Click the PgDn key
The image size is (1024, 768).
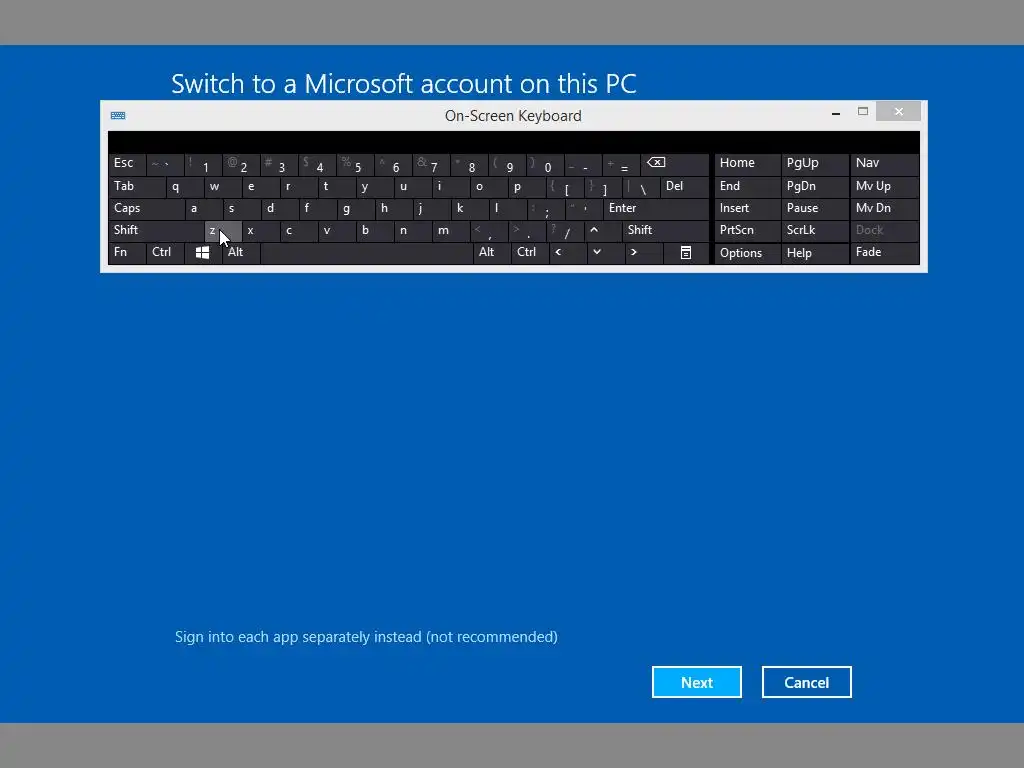(x=815, y=187)
